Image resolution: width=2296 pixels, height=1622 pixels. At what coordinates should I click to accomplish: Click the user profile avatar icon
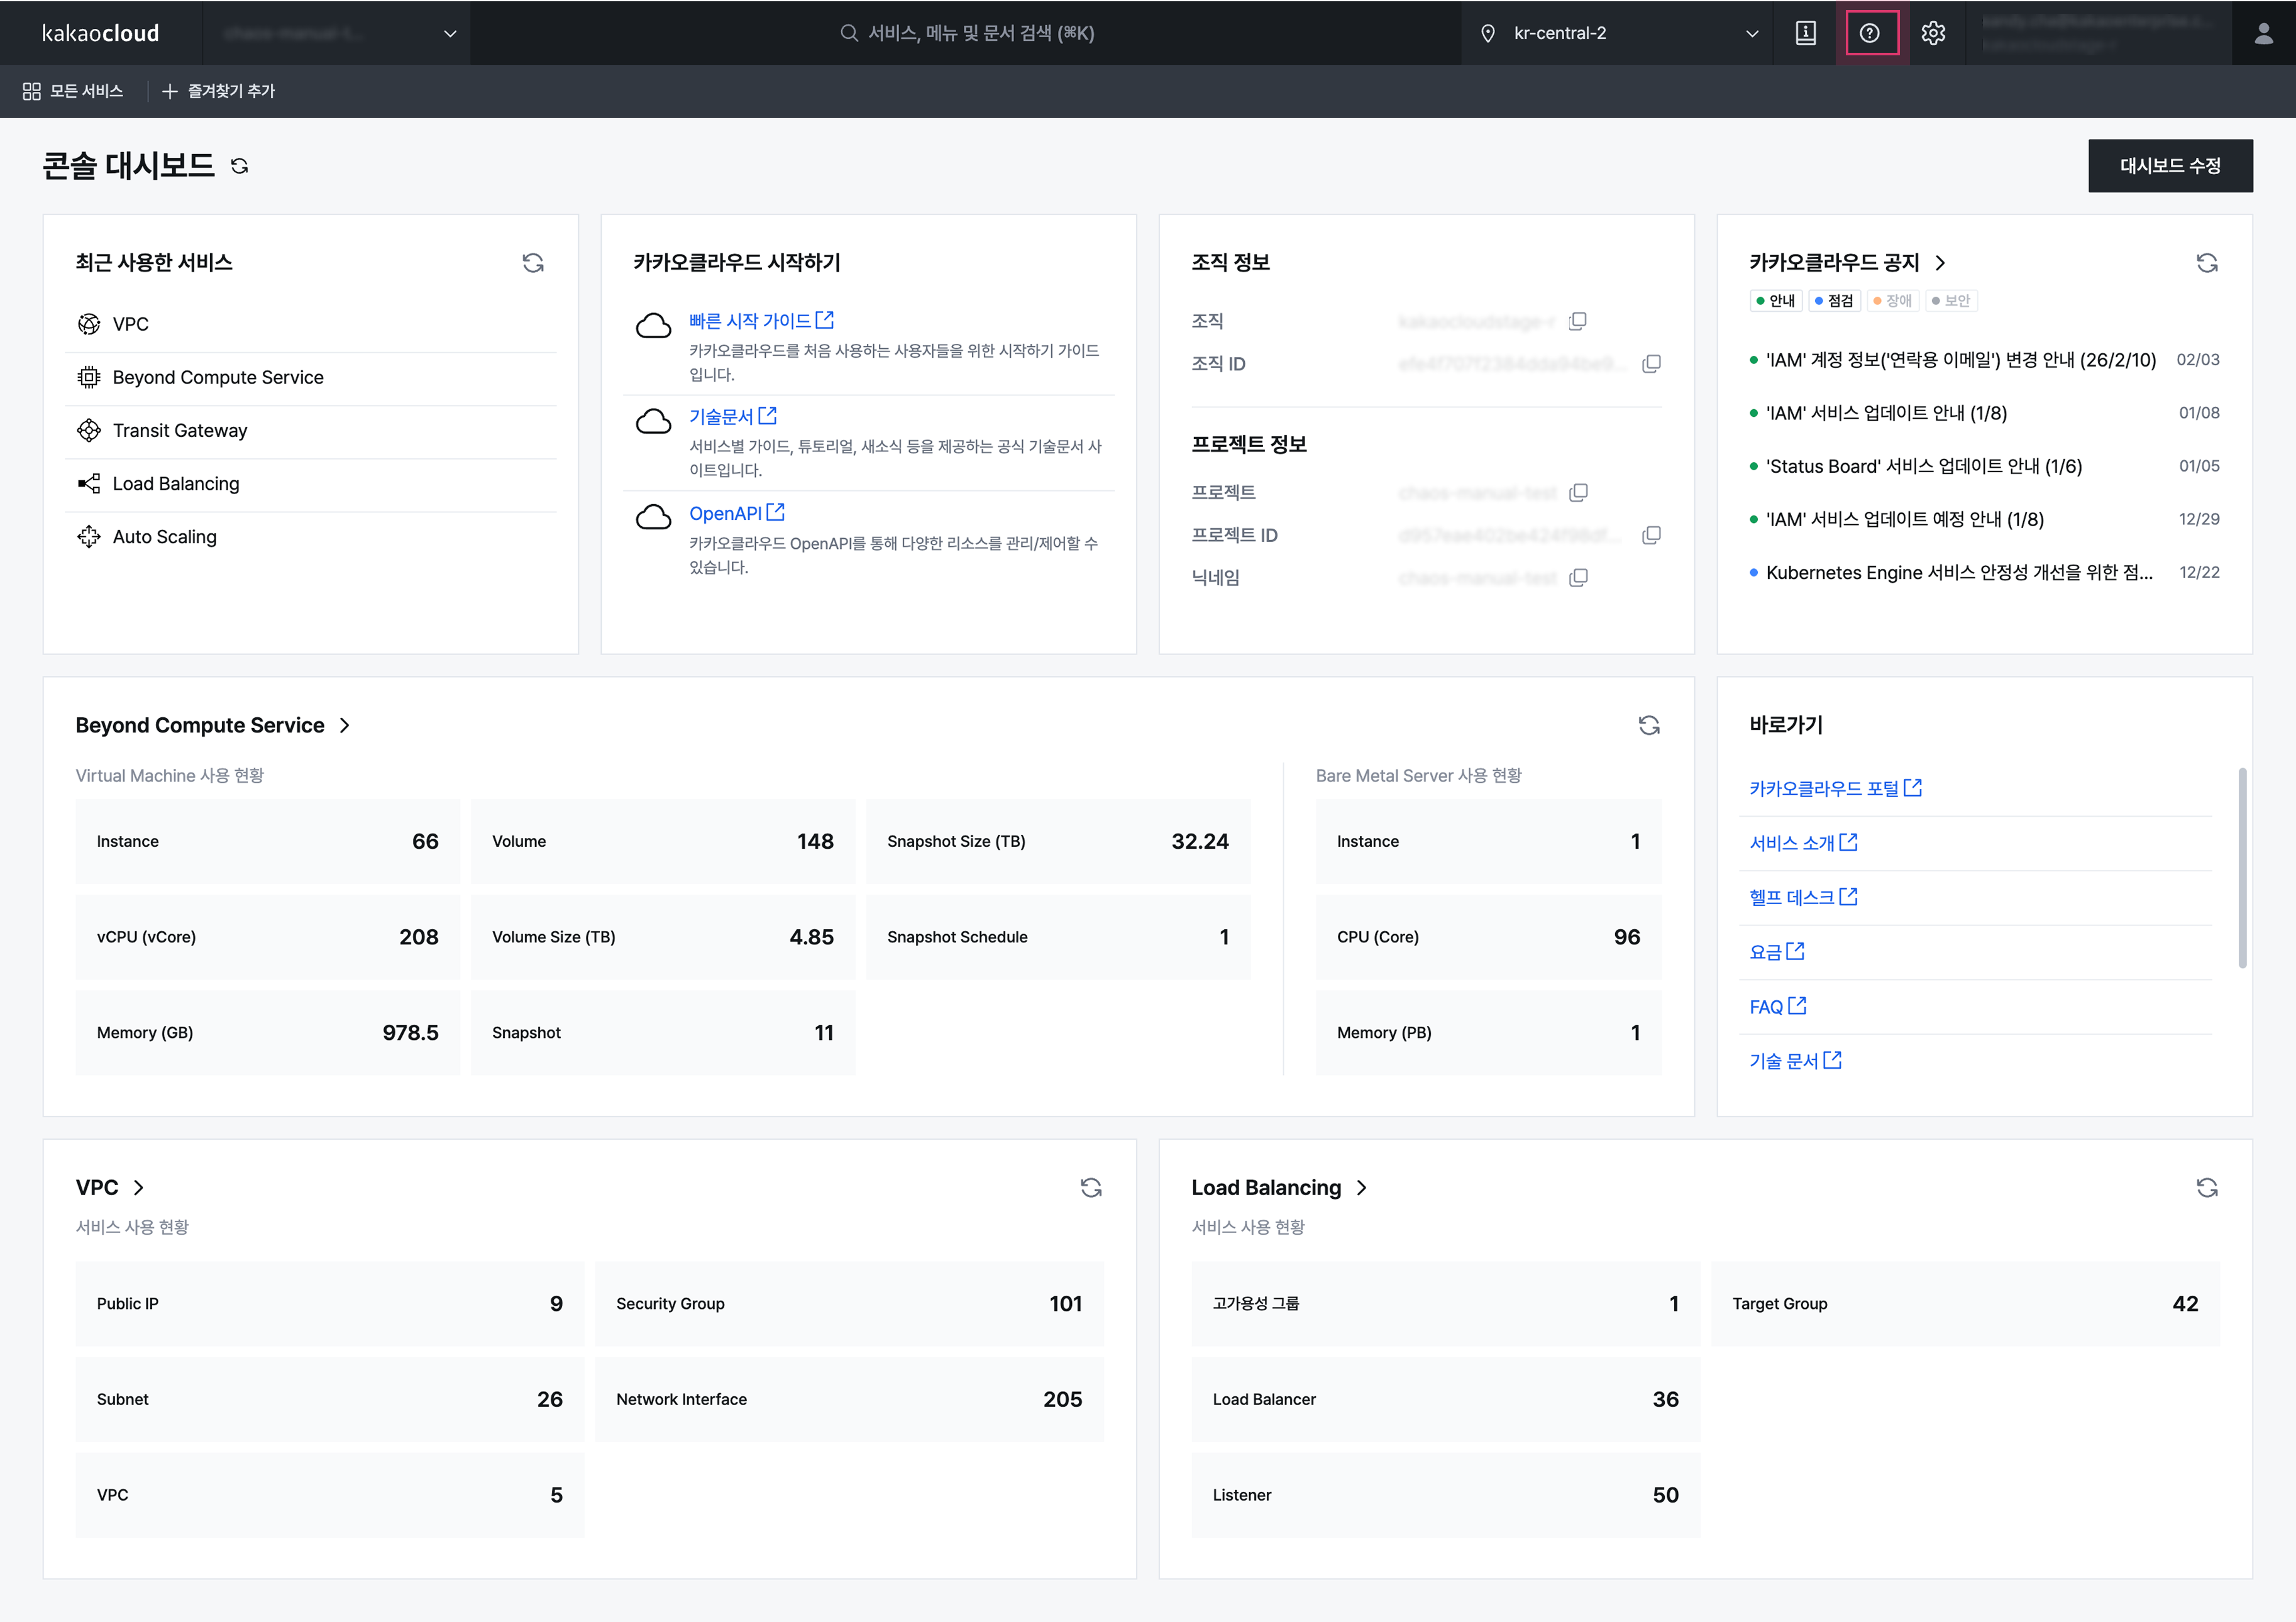(x=2263, y=33)
